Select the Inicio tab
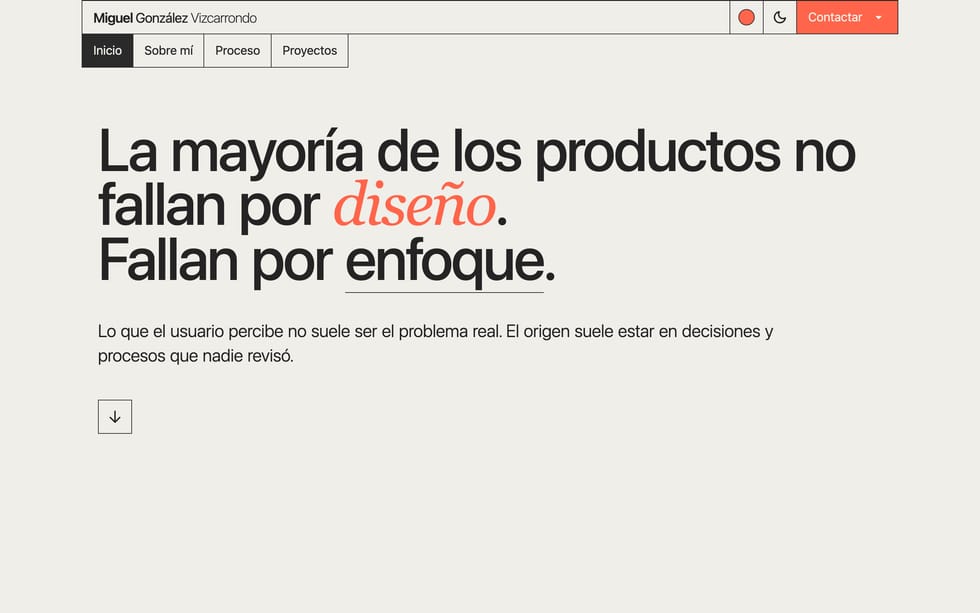 [108, 51]
